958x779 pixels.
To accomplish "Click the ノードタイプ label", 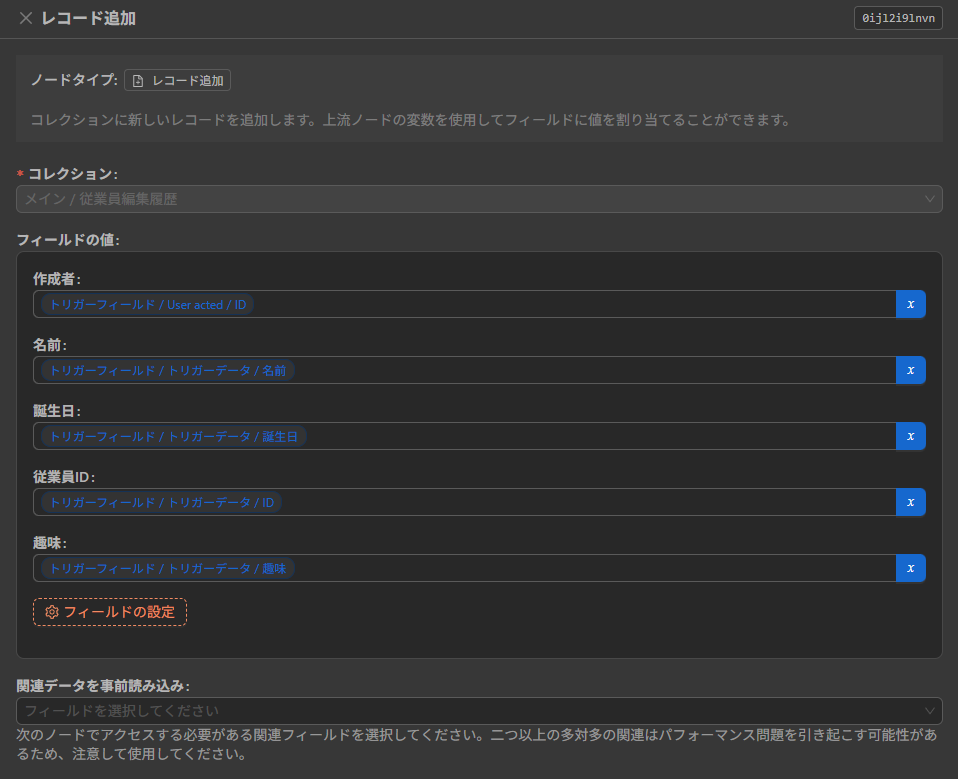I will [x=75, y=80].
